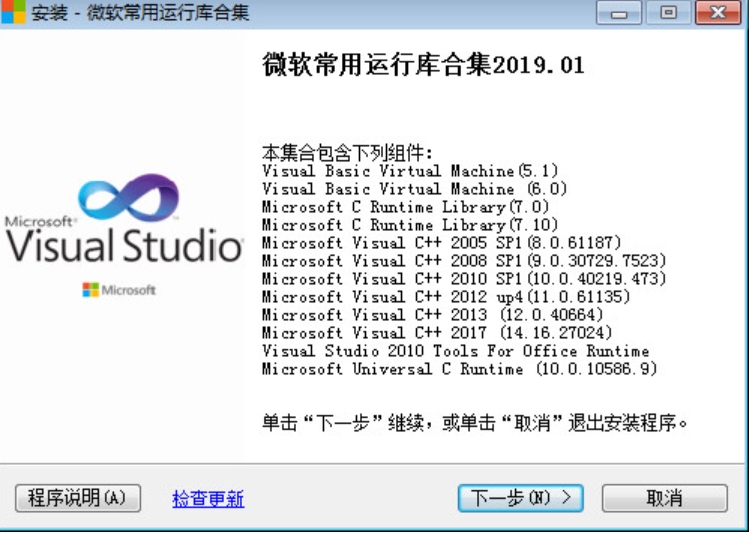Close the installer window
Screen dimensions: 751x534
coord(718,12)
